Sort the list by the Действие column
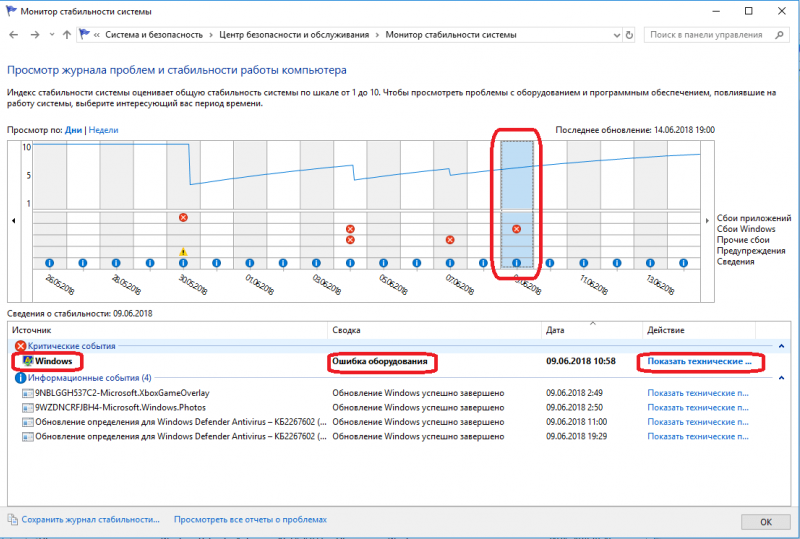 699,330
